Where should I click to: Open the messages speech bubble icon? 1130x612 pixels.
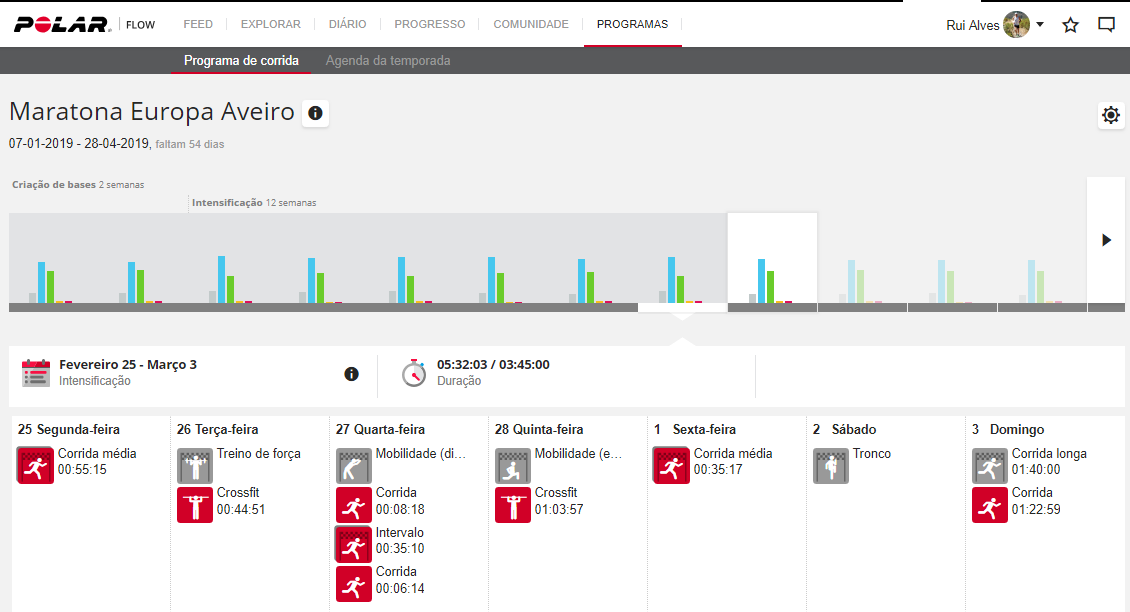[1106, 25]
